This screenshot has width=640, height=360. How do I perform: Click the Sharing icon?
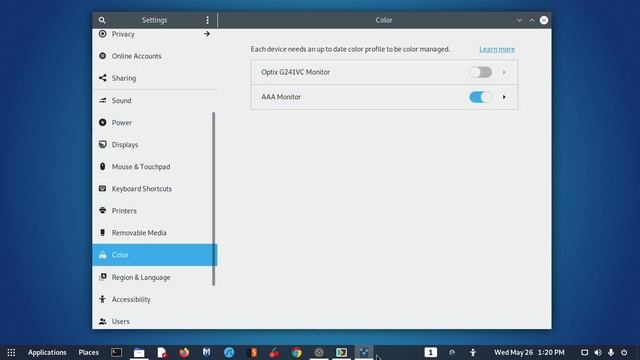[102, 78]
